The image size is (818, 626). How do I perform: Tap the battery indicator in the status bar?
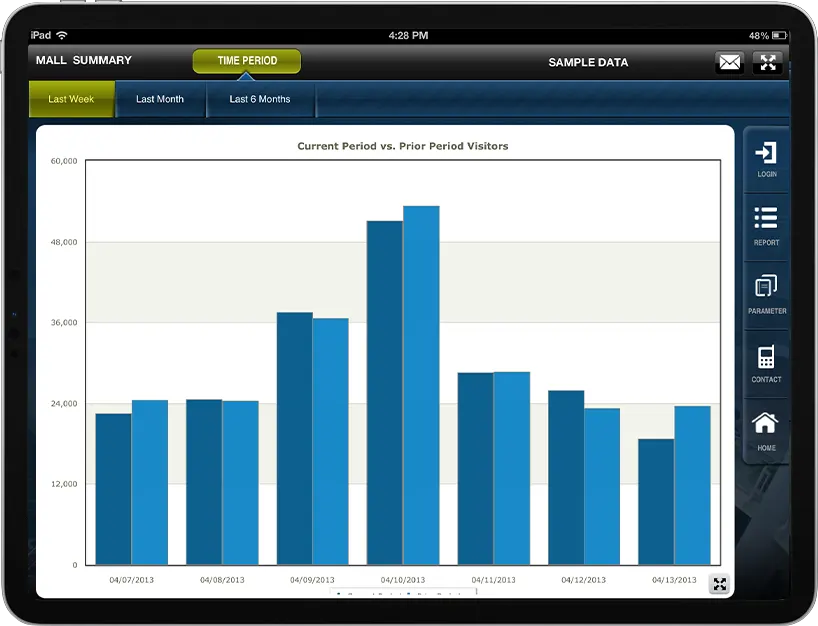pos(779,35)
